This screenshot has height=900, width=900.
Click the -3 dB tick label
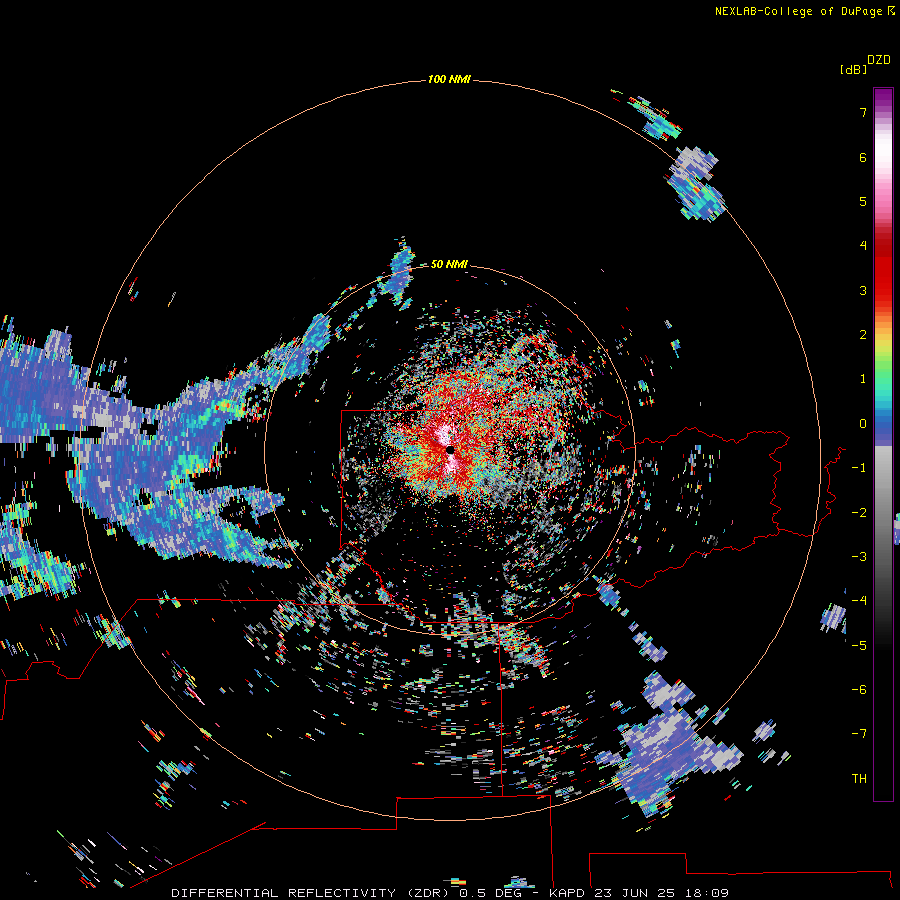859,557
